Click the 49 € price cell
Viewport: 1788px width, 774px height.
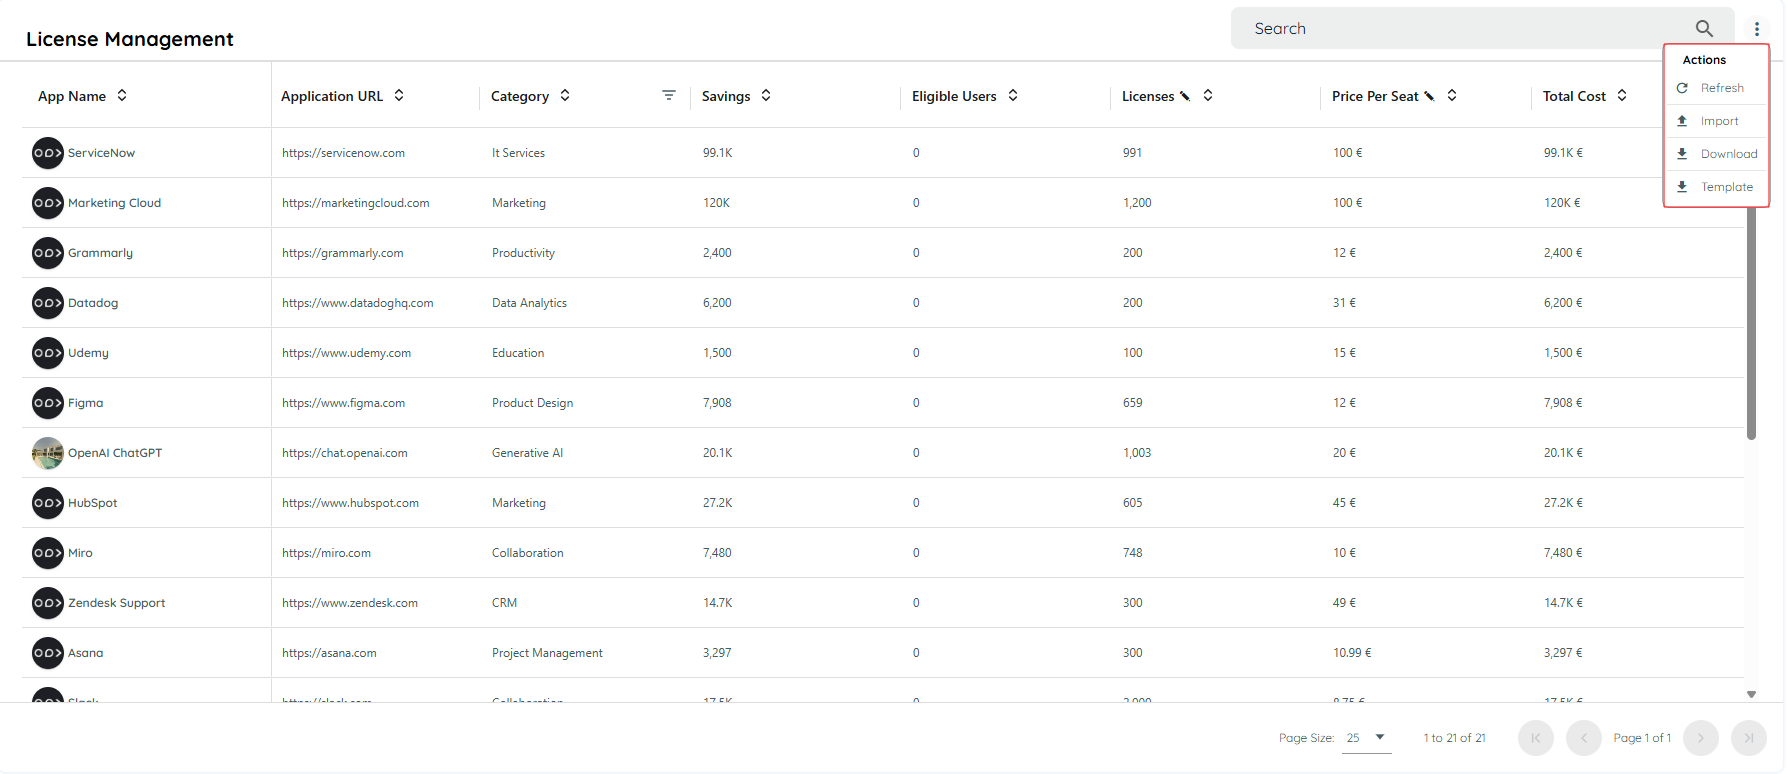click(x=1344, y=603)
